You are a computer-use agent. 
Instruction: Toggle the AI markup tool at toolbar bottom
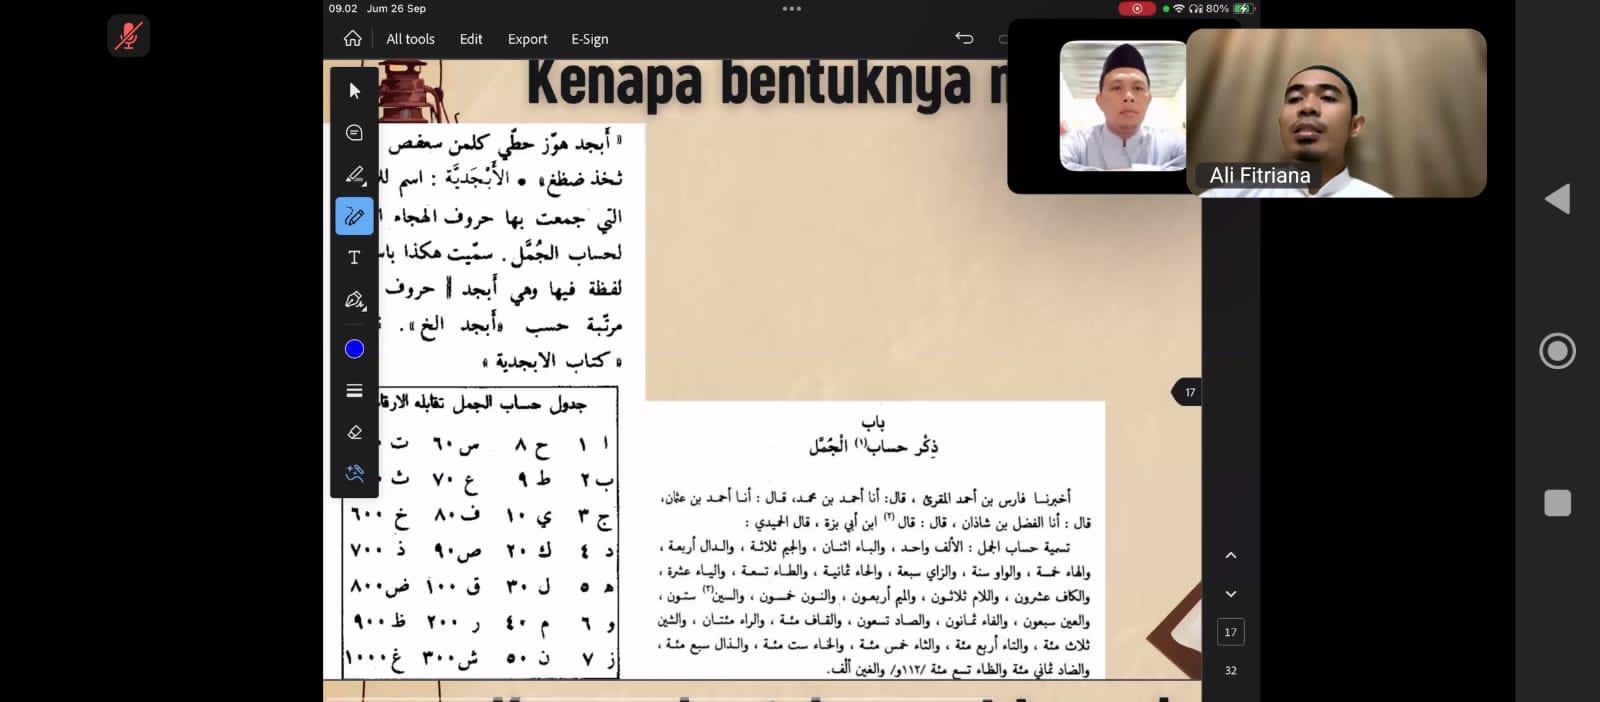coord(354,474)
